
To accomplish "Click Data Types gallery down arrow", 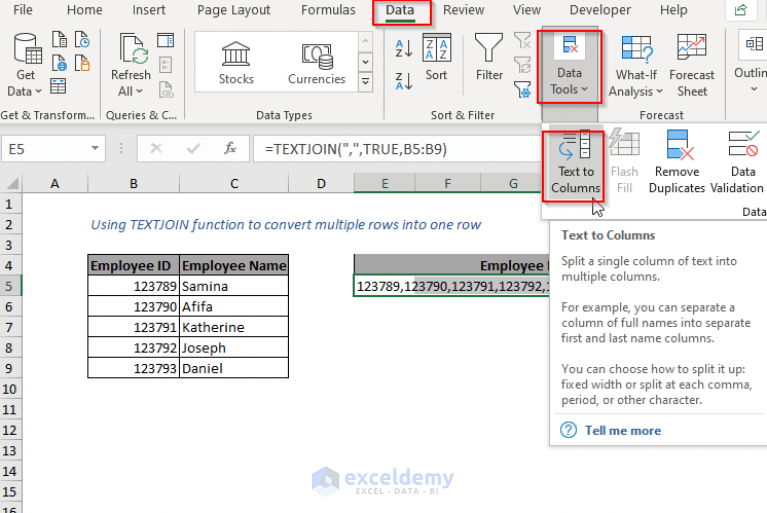I will tap(365, 62).
